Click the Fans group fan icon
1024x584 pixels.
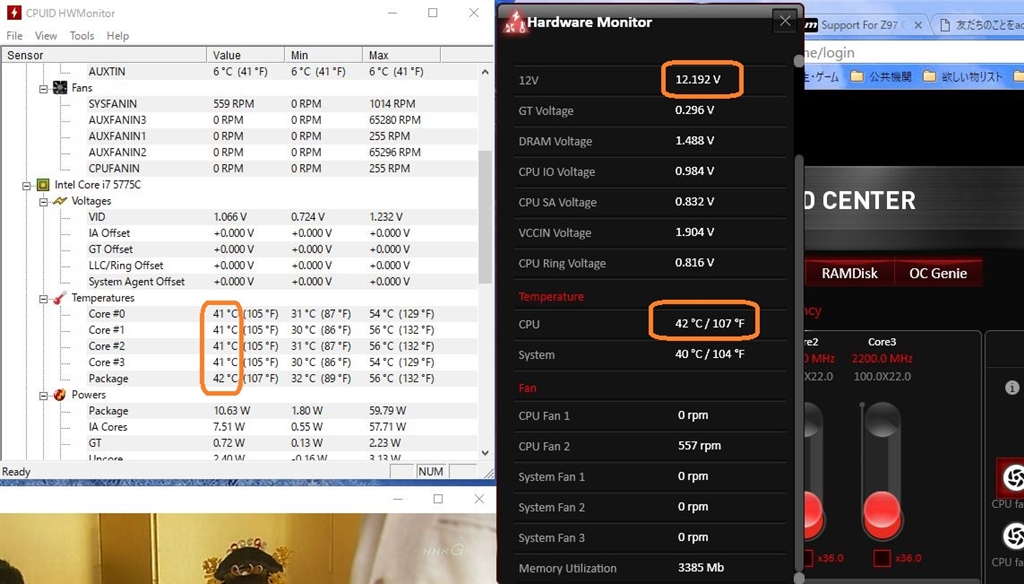(59, 88)
